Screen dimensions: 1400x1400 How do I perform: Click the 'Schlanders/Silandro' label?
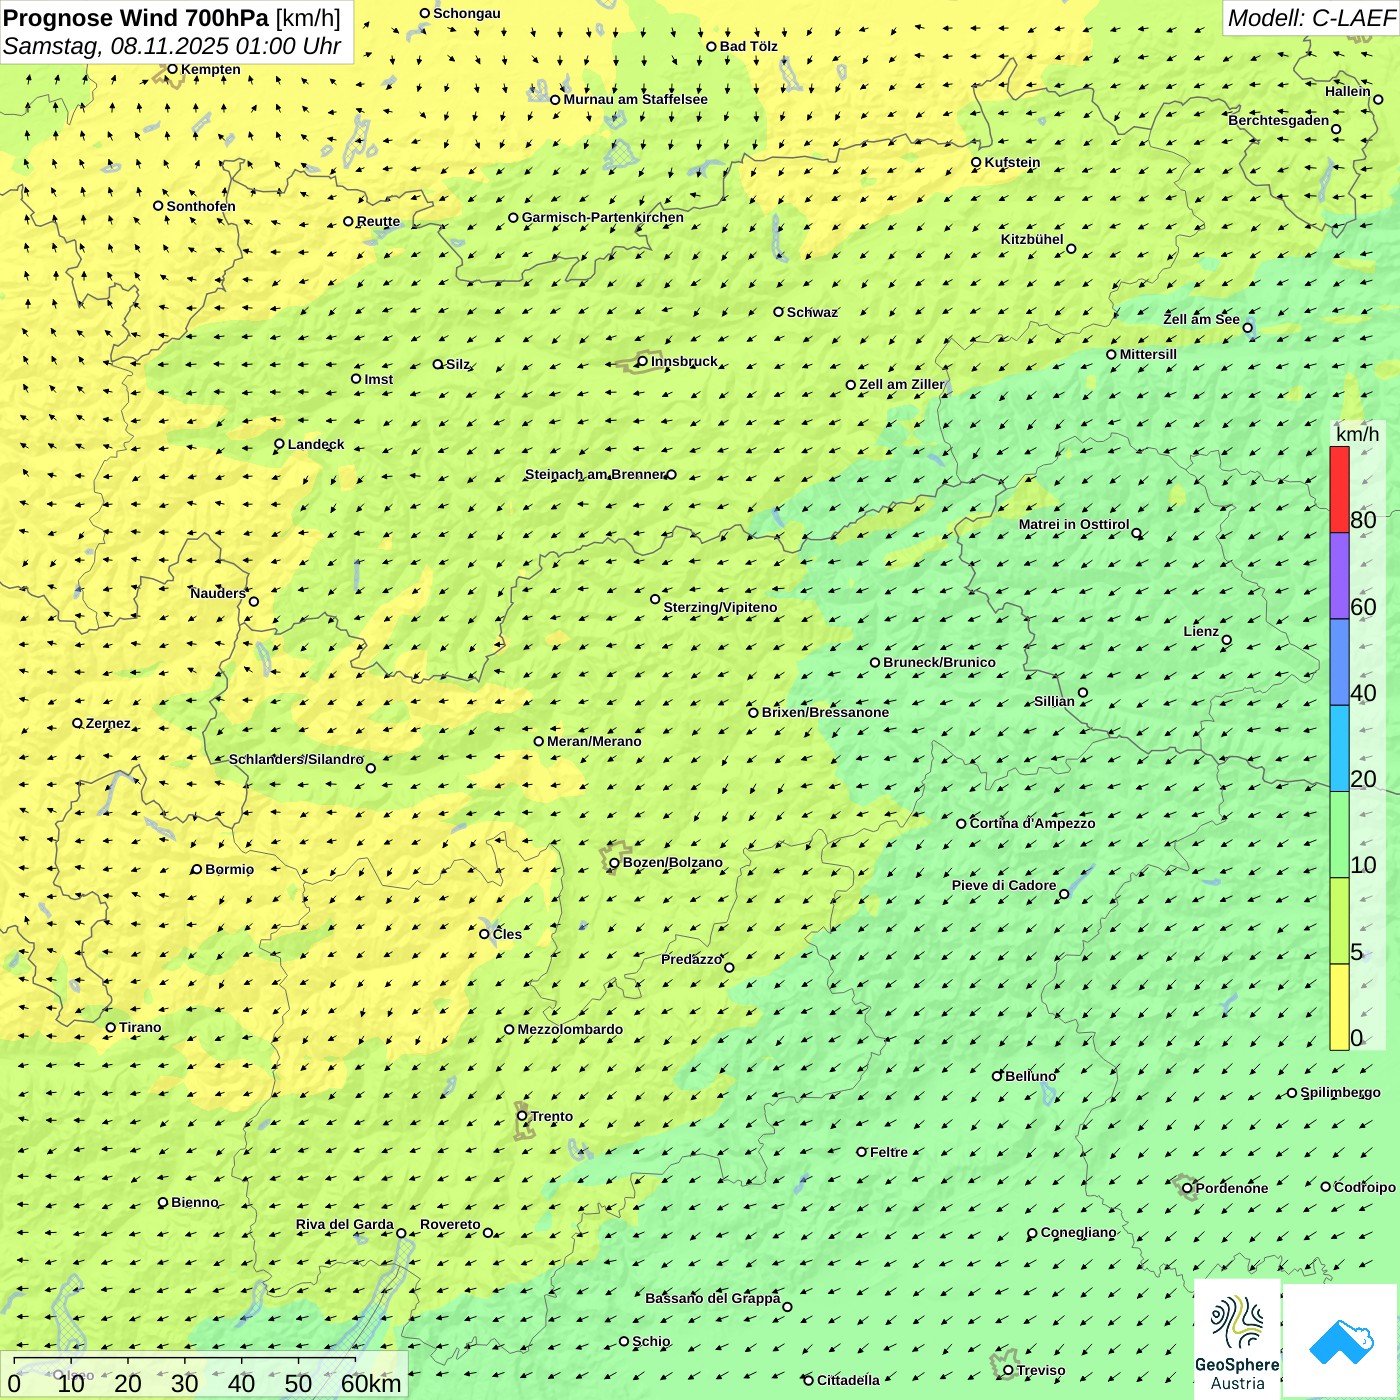pos(296,759)
